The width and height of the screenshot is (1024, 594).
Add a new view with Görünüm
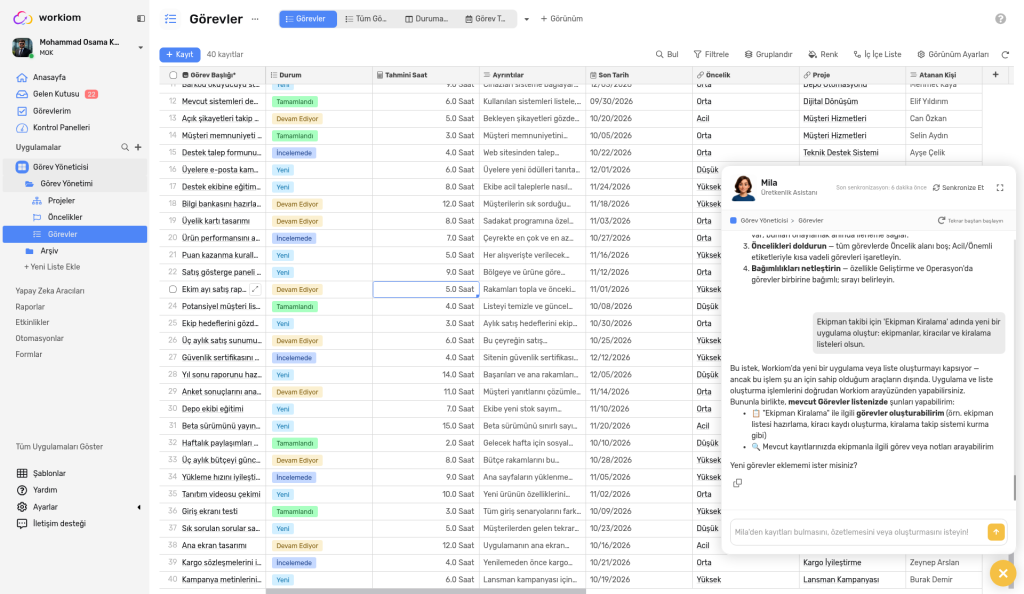click(x=562, y=19)
